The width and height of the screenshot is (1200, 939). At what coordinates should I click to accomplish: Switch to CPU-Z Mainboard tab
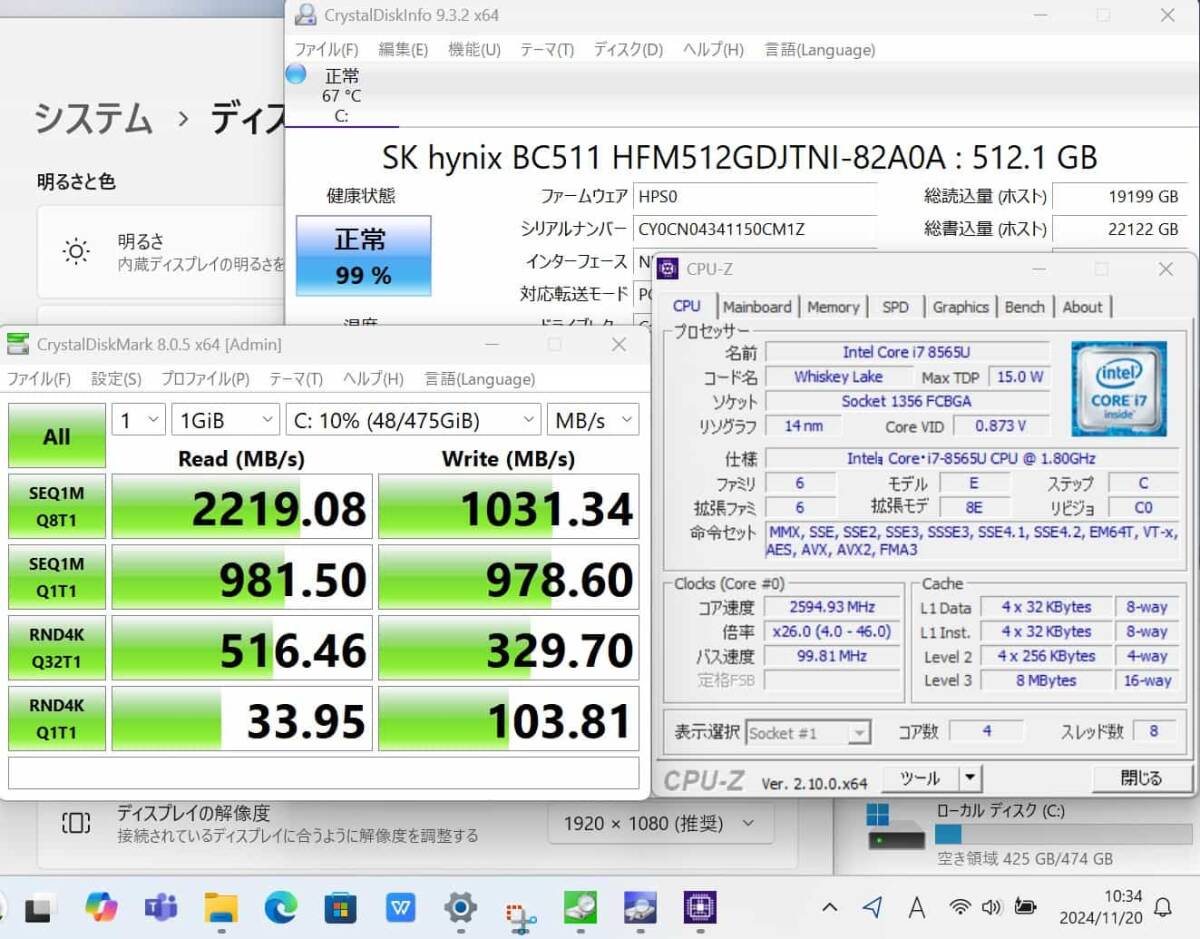757,307
